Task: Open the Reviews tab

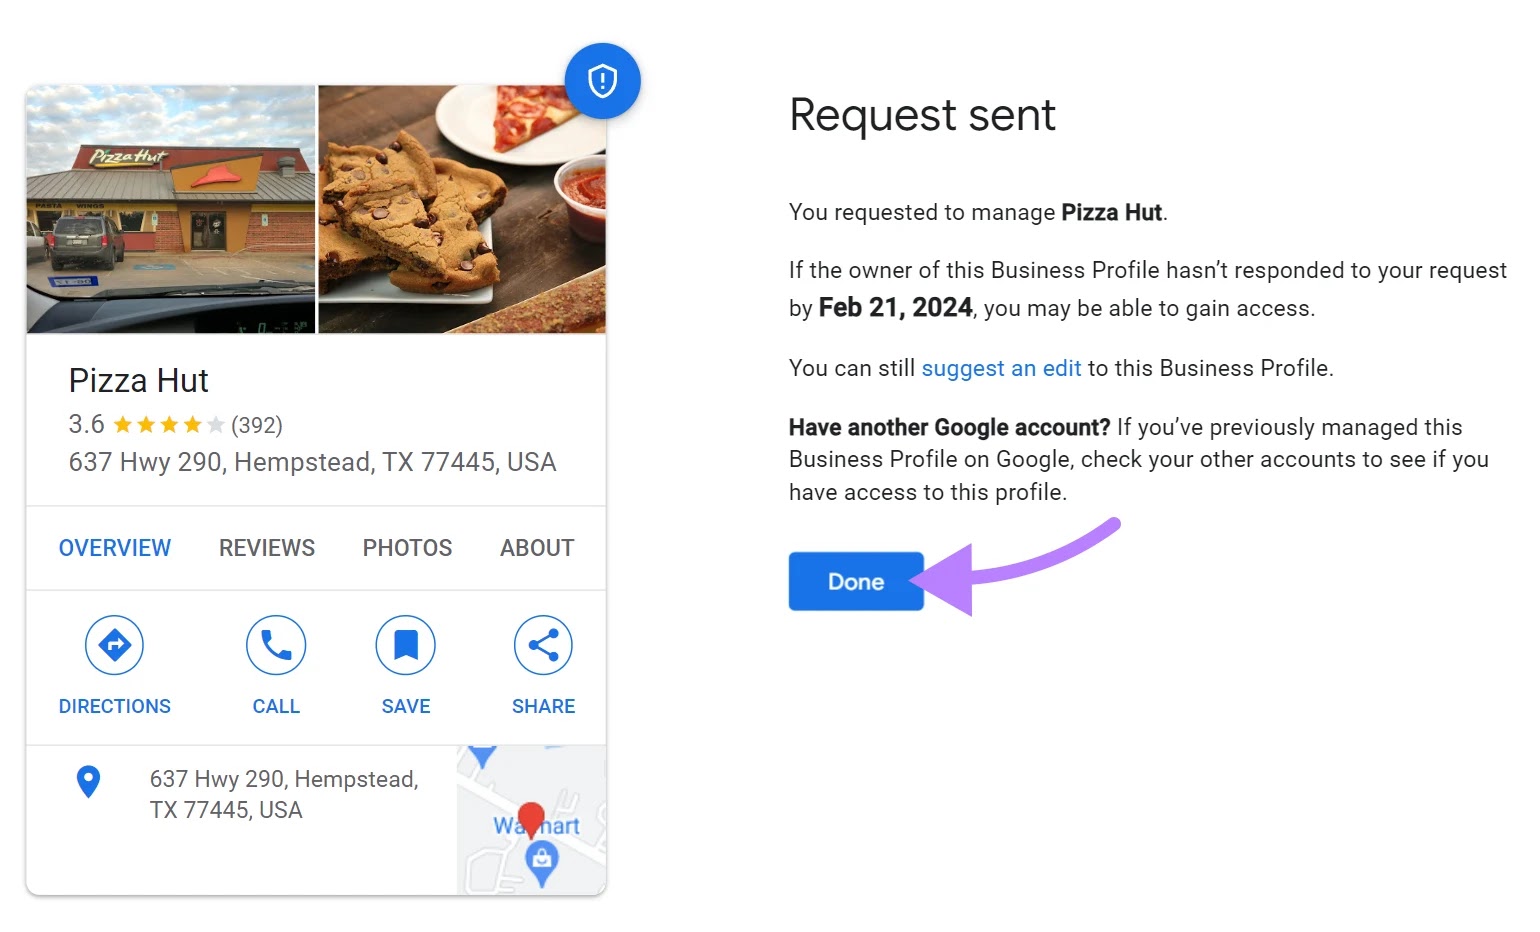Action: 267,548
